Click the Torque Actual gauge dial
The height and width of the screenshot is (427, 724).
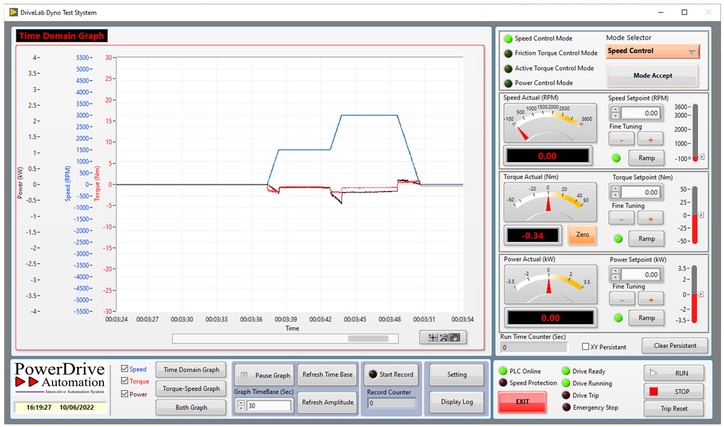(x=550, y=202)
